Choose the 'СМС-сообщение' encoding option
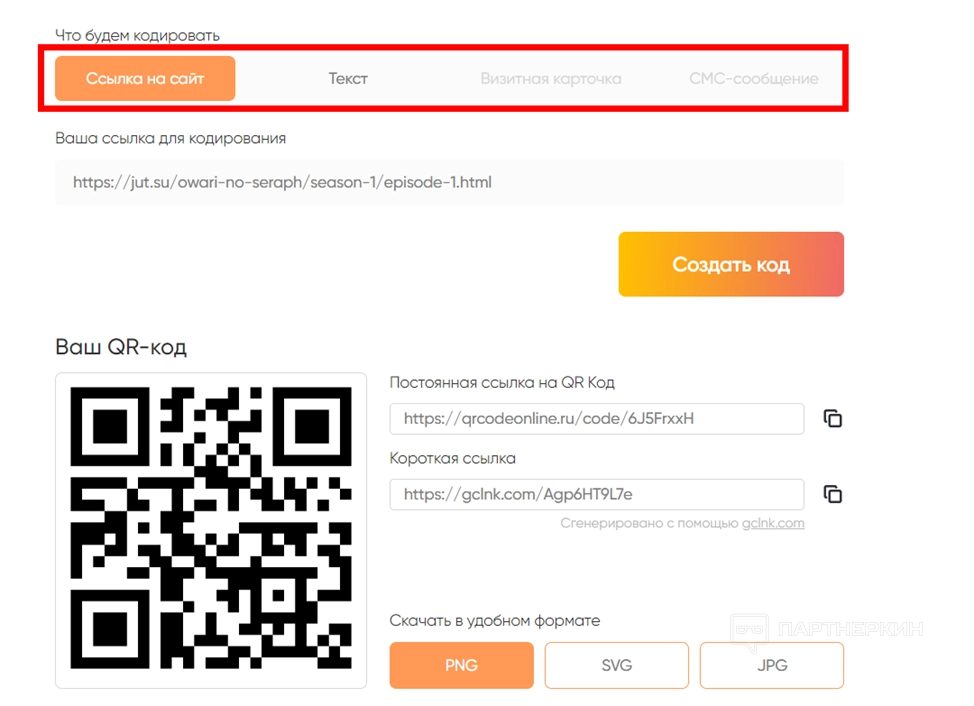974x706 pixels. 753,79
